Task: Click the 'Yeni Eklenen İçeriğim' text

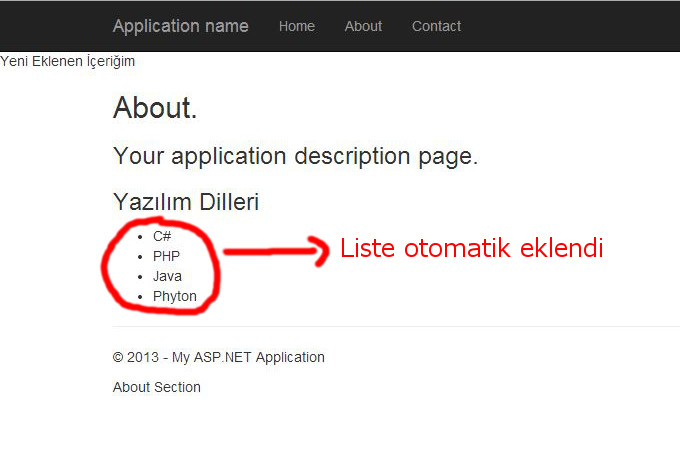Action: 67,61
